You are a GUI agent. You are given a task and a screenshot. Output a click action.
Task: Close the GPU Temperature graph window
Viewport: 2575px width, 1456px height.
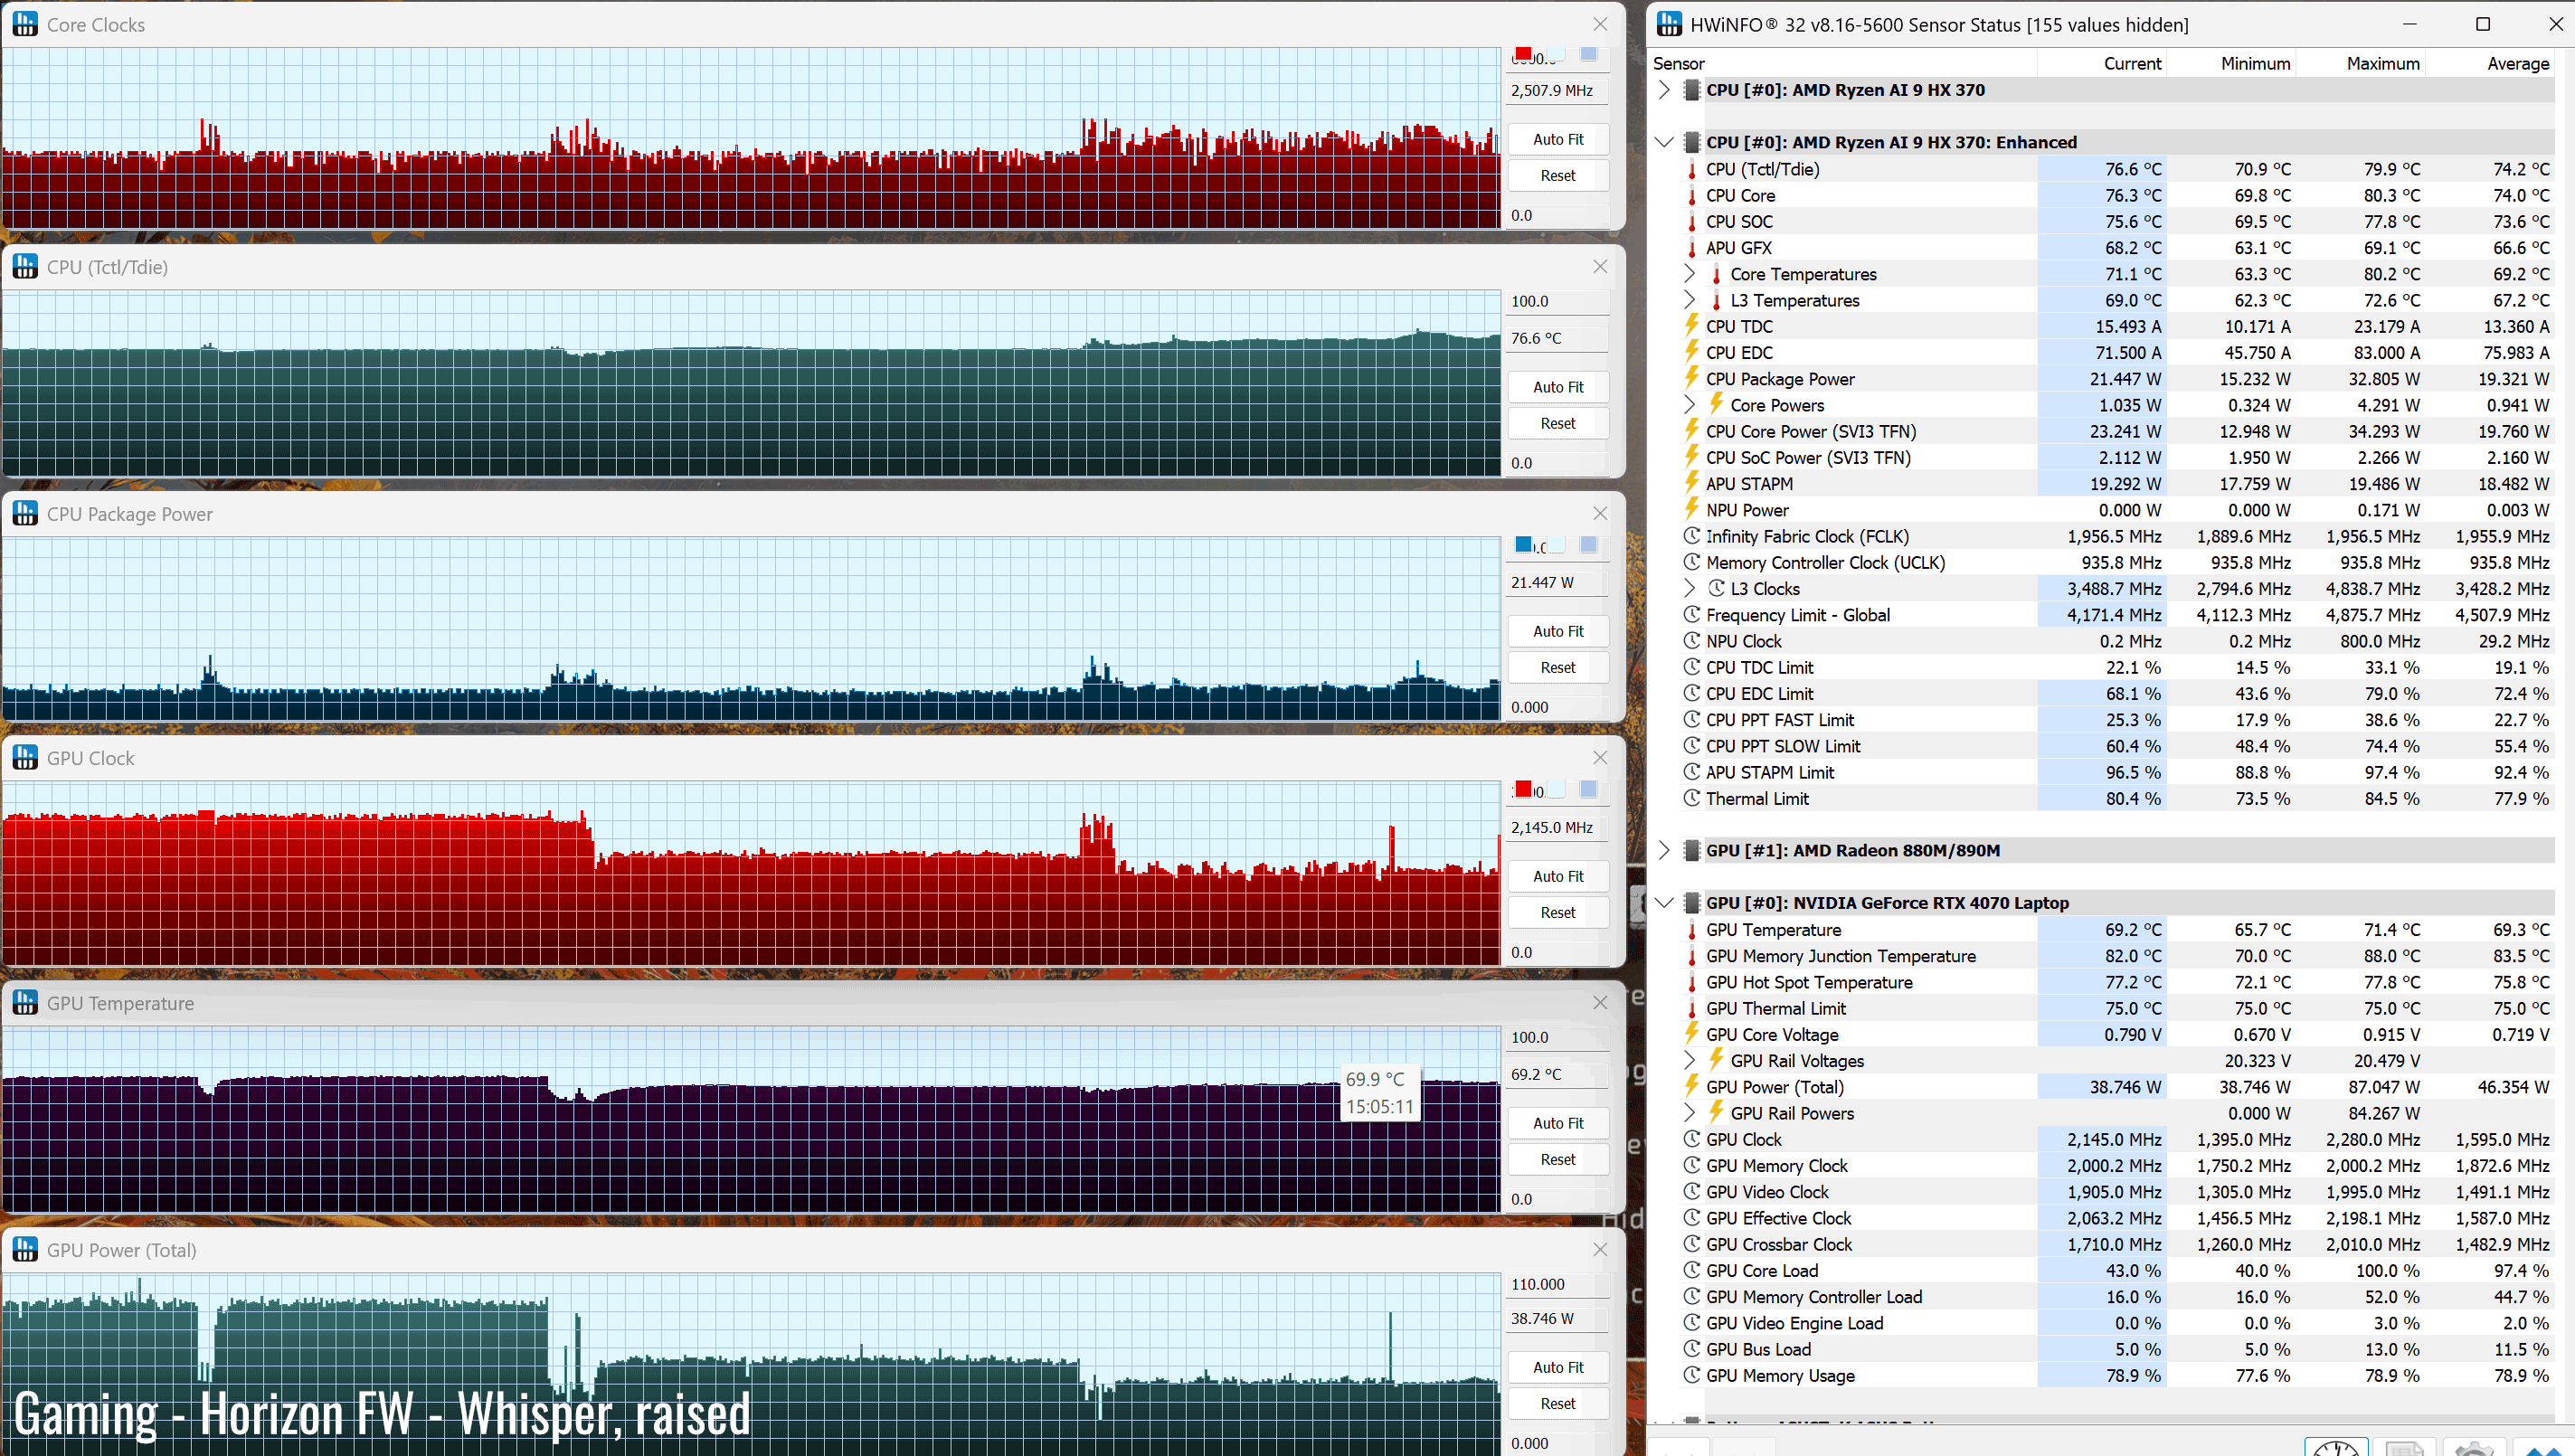[x=1600, y=1003]
